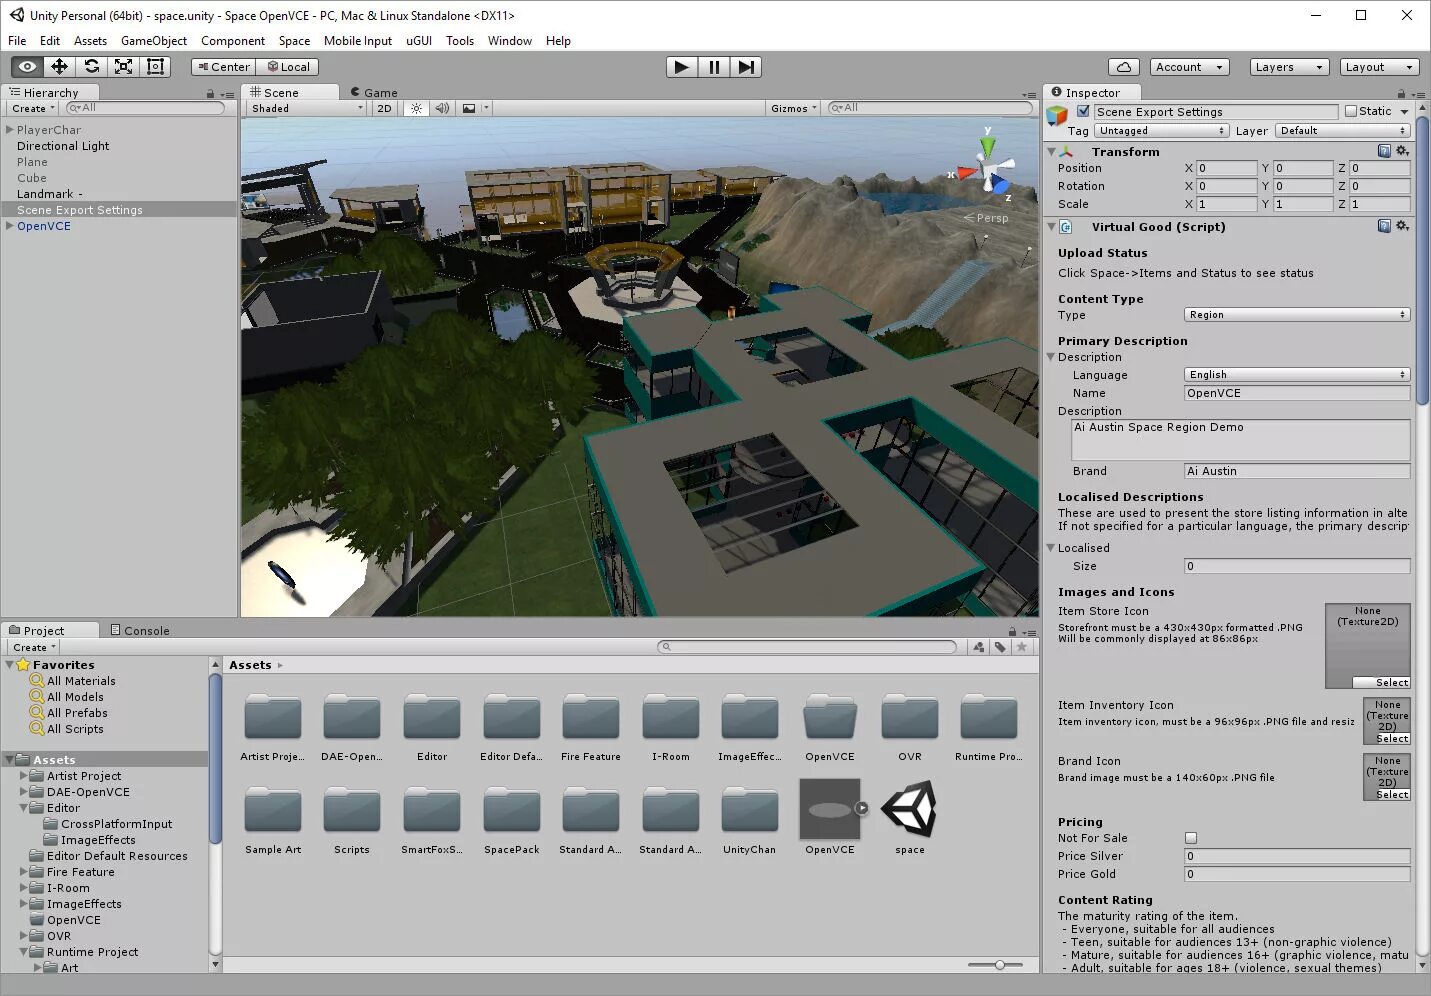1431x996 pixels.
Task: Open the Layout dropdown
Action: [x=1379, y=67]
